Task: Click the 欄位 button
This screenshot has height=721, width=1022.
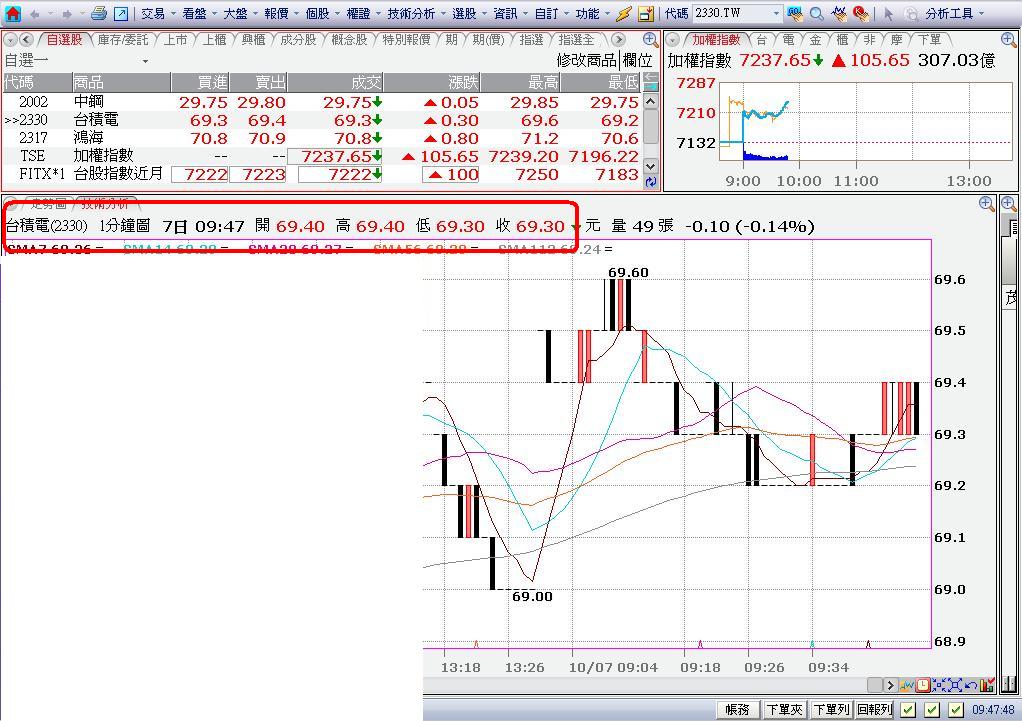Action: pos(637,61)
